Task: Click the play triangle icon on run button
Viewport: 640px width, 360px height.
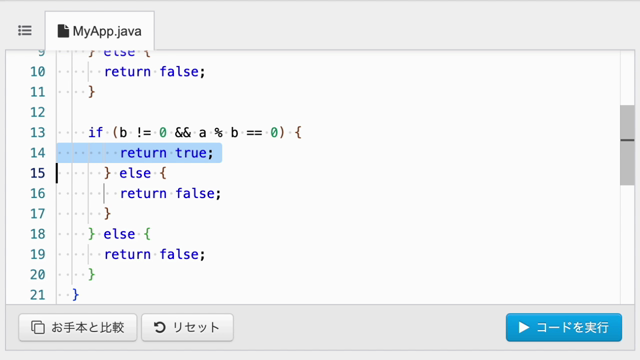Action: (524, 327)
